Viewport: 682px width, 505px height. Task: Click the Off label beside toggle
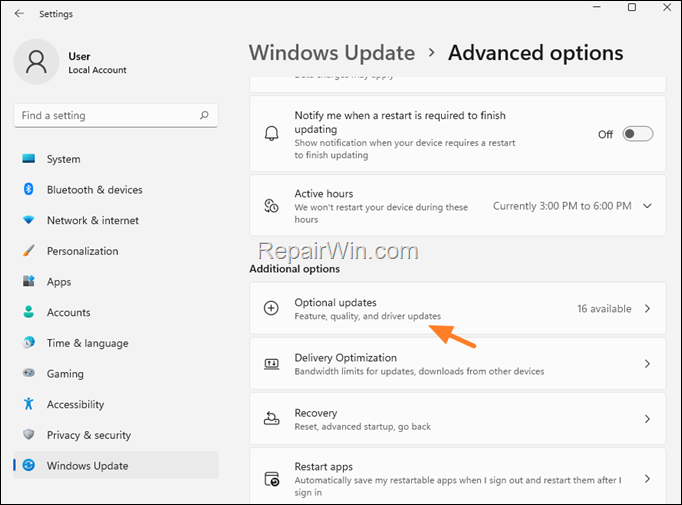[x=605, y=134]
